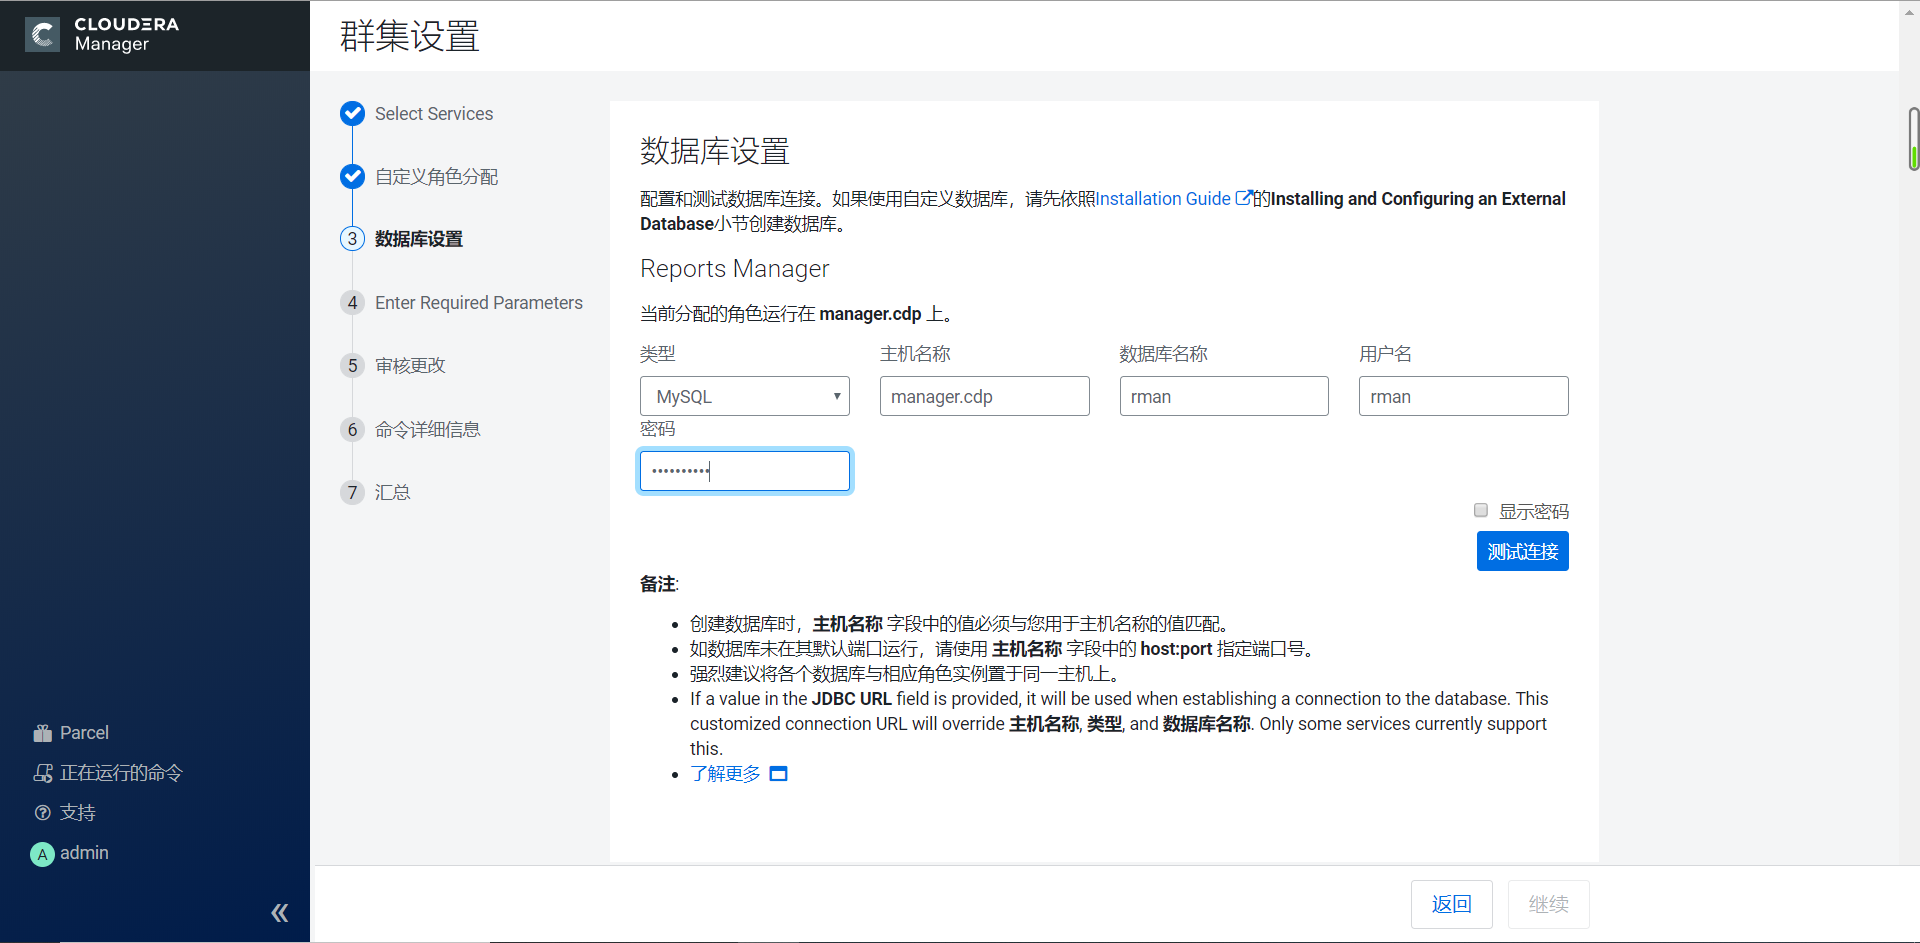The image size is (1920, 943).
Task: Click the 类型 field label
Action: pos(658,354)
